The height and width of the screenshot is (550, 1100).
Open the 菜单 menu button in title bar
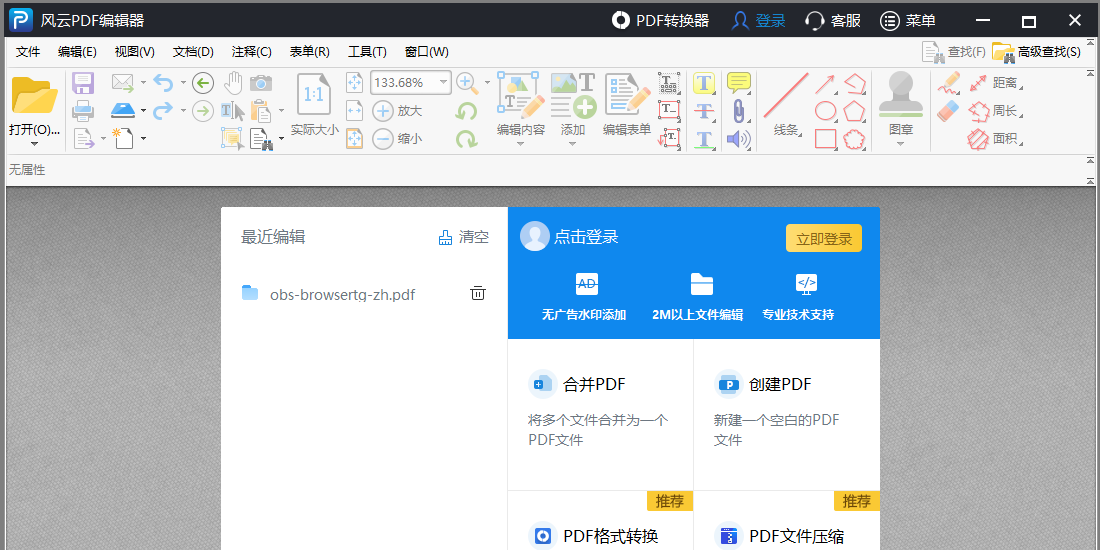click(x=908, y=20)
